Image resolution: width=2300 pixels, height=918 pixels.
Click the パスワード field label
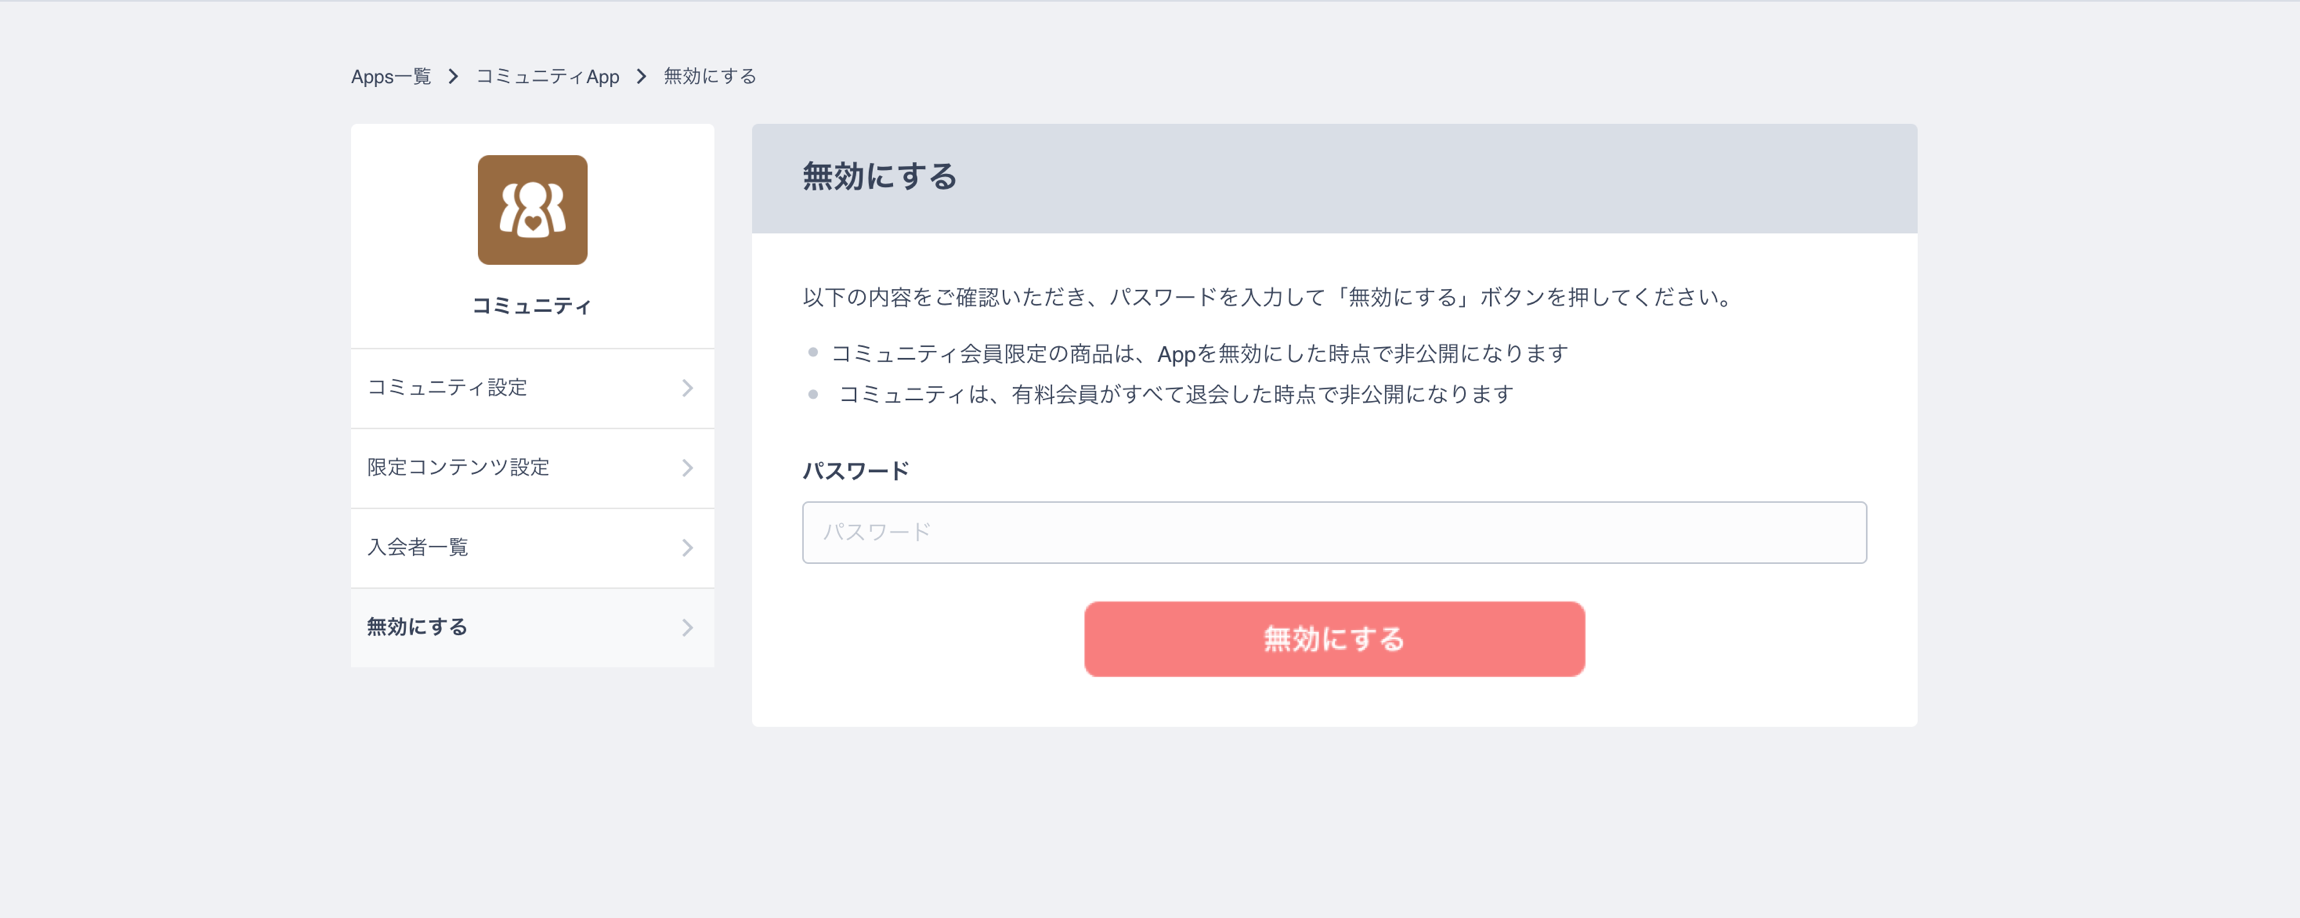click(856, 471)
